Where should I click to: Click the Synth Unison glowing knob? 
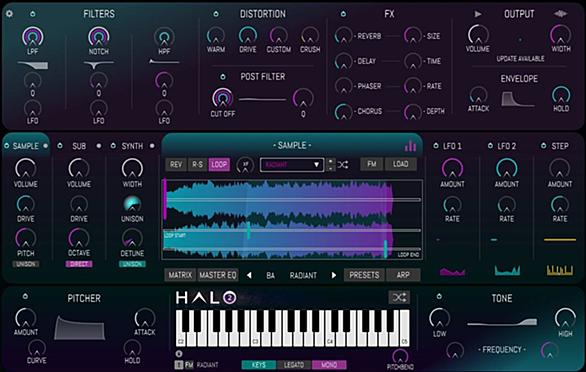point(132,204)
